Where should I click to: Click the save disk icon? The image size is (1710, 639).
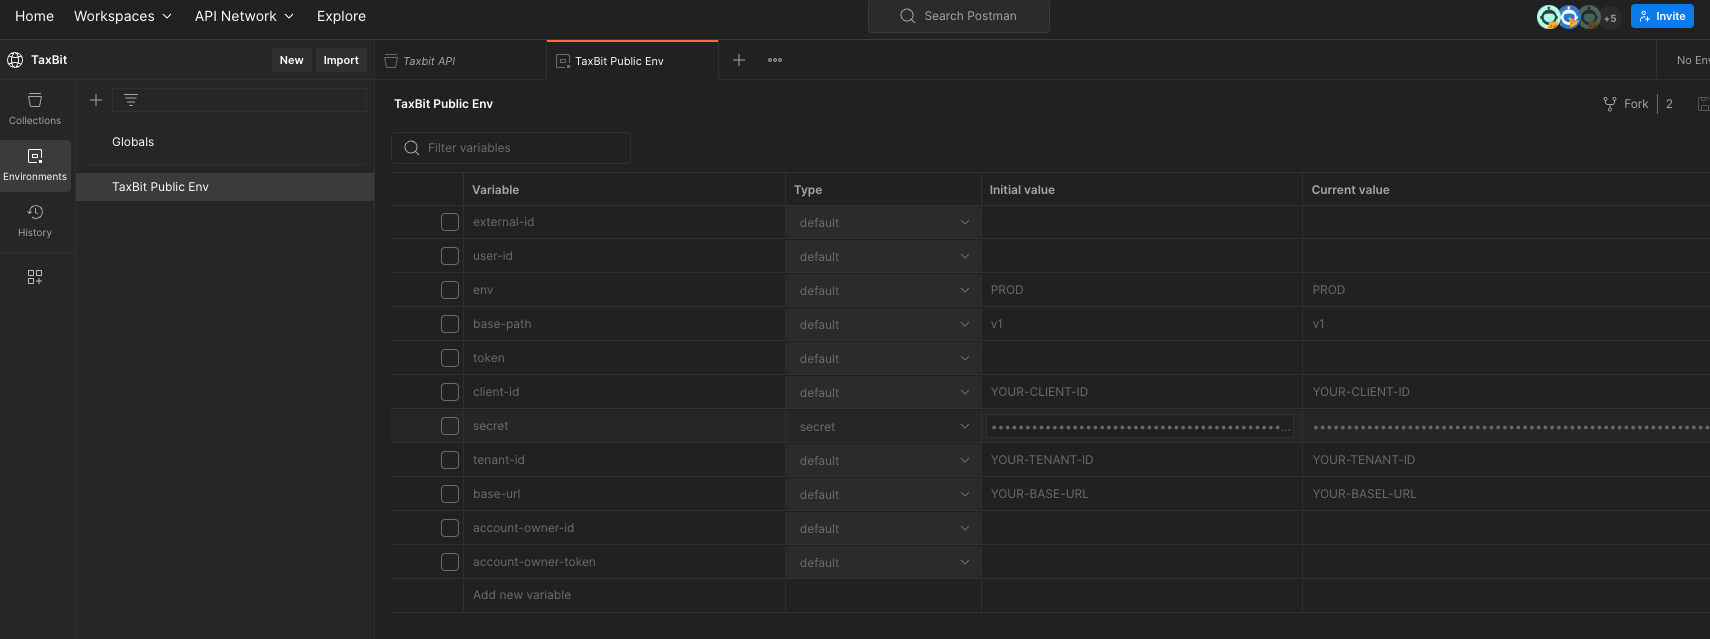point(1703,104)
